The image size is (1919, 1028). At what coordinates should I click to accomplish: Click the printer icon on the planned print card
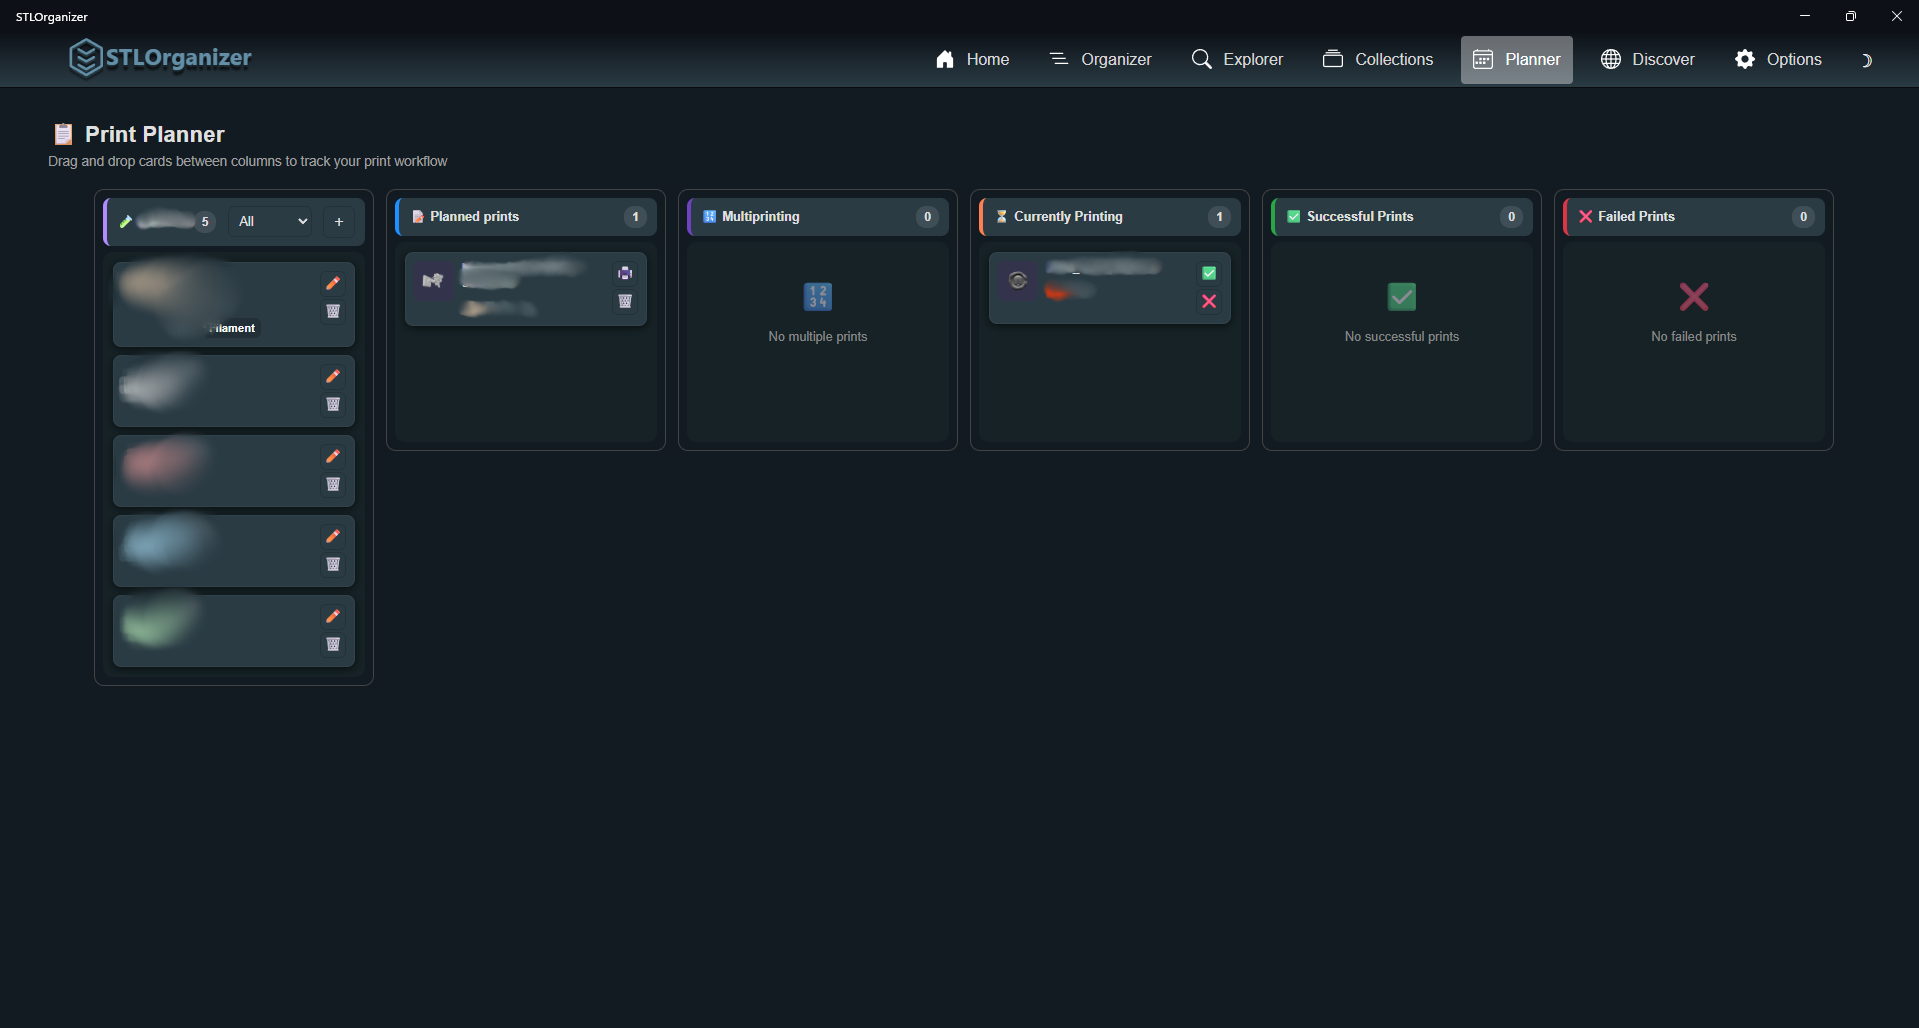pos(625,273)
